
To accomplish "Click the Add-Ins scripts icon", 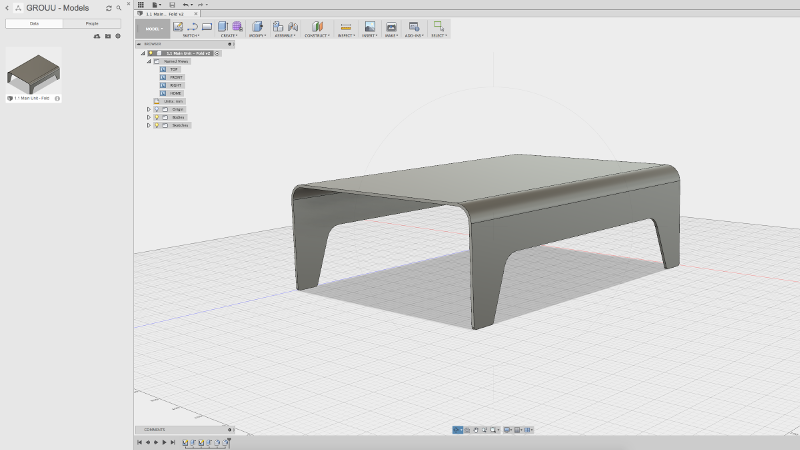I will click(414, 27).
